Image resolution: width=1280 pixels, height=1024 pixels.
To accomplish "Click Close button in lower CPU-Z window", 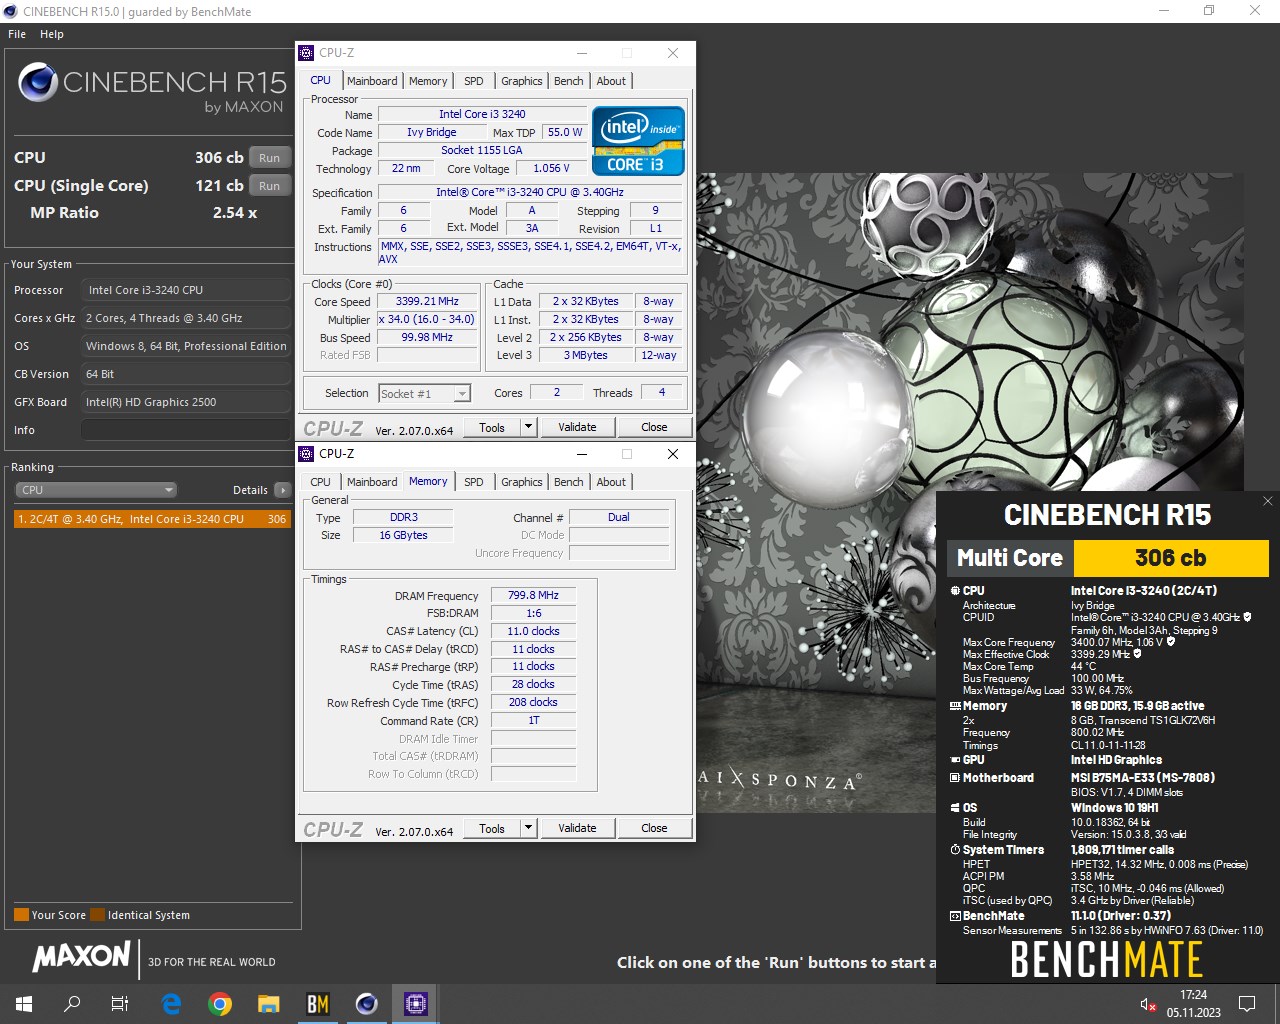I will 654,828.
